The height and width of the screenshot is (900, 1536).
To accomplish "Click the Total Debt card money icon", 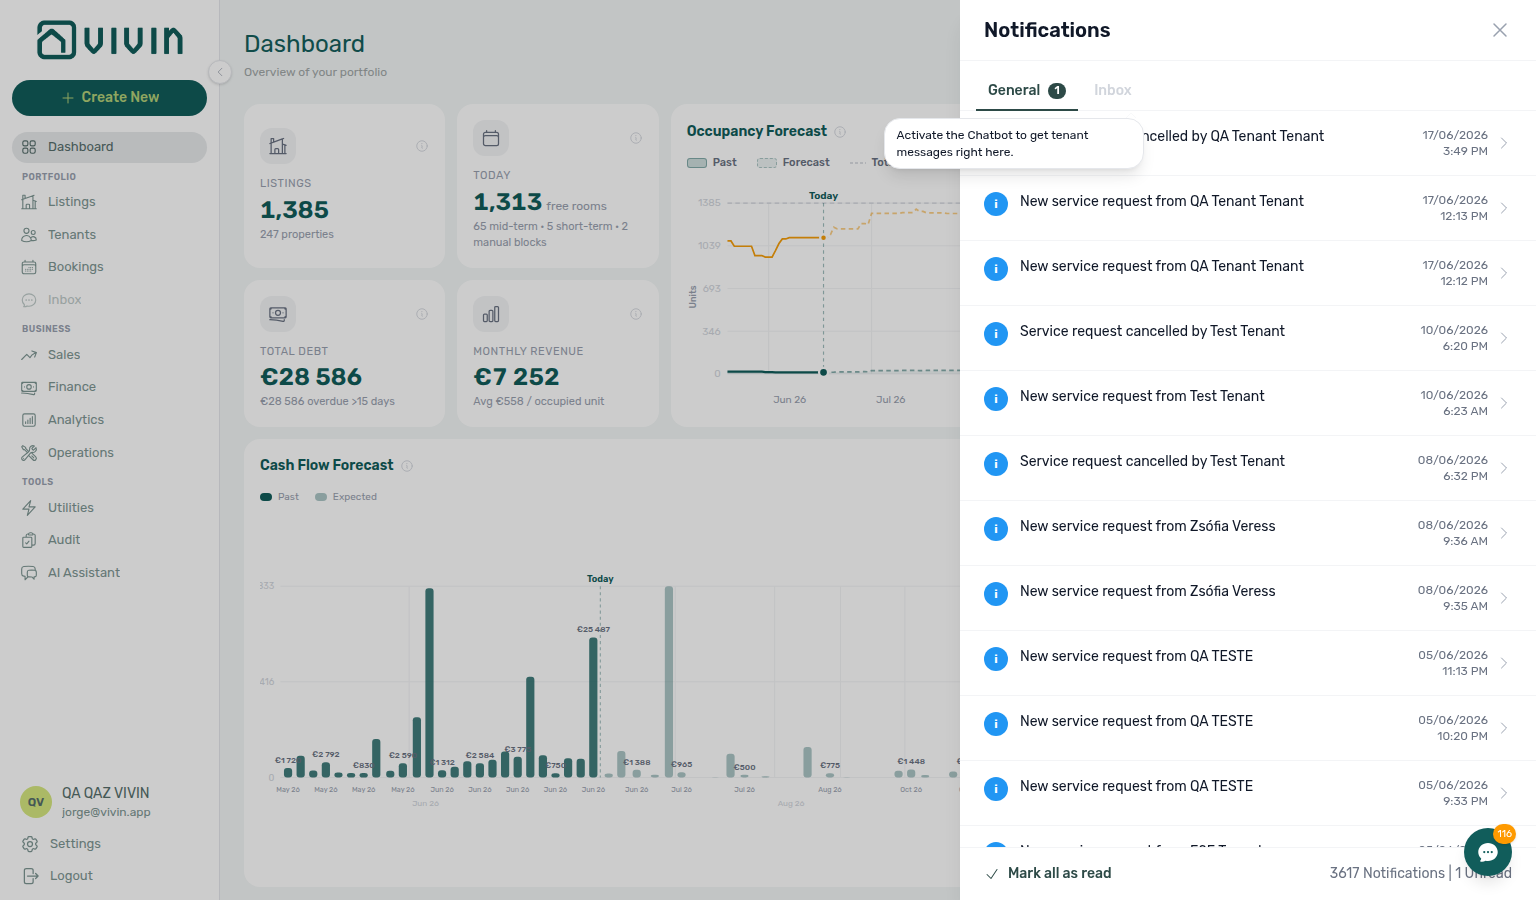I will click(x=278, y=314).
